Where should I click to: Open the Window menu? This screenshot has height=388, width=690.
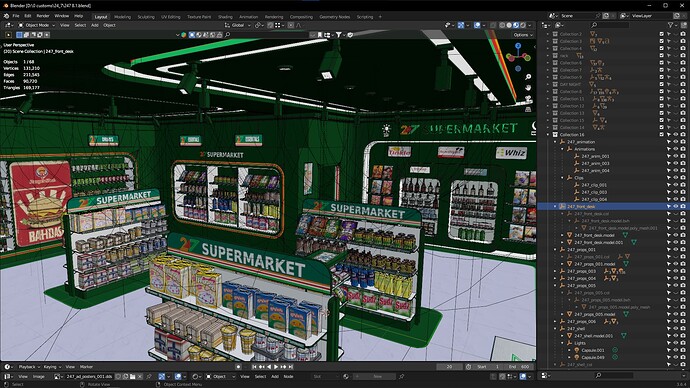pos(62,16)
